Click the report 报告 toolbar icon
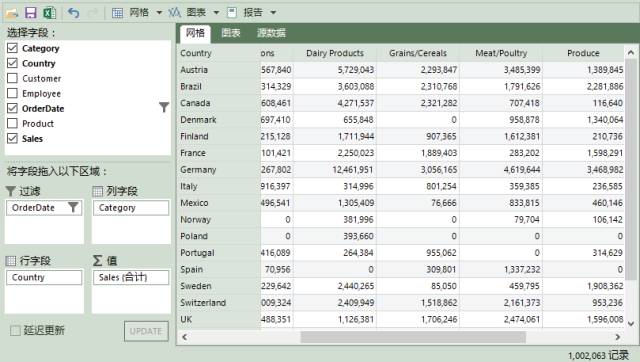Image resolution: width=640 pixels, height=362 pixels. [x=232, y=13]
